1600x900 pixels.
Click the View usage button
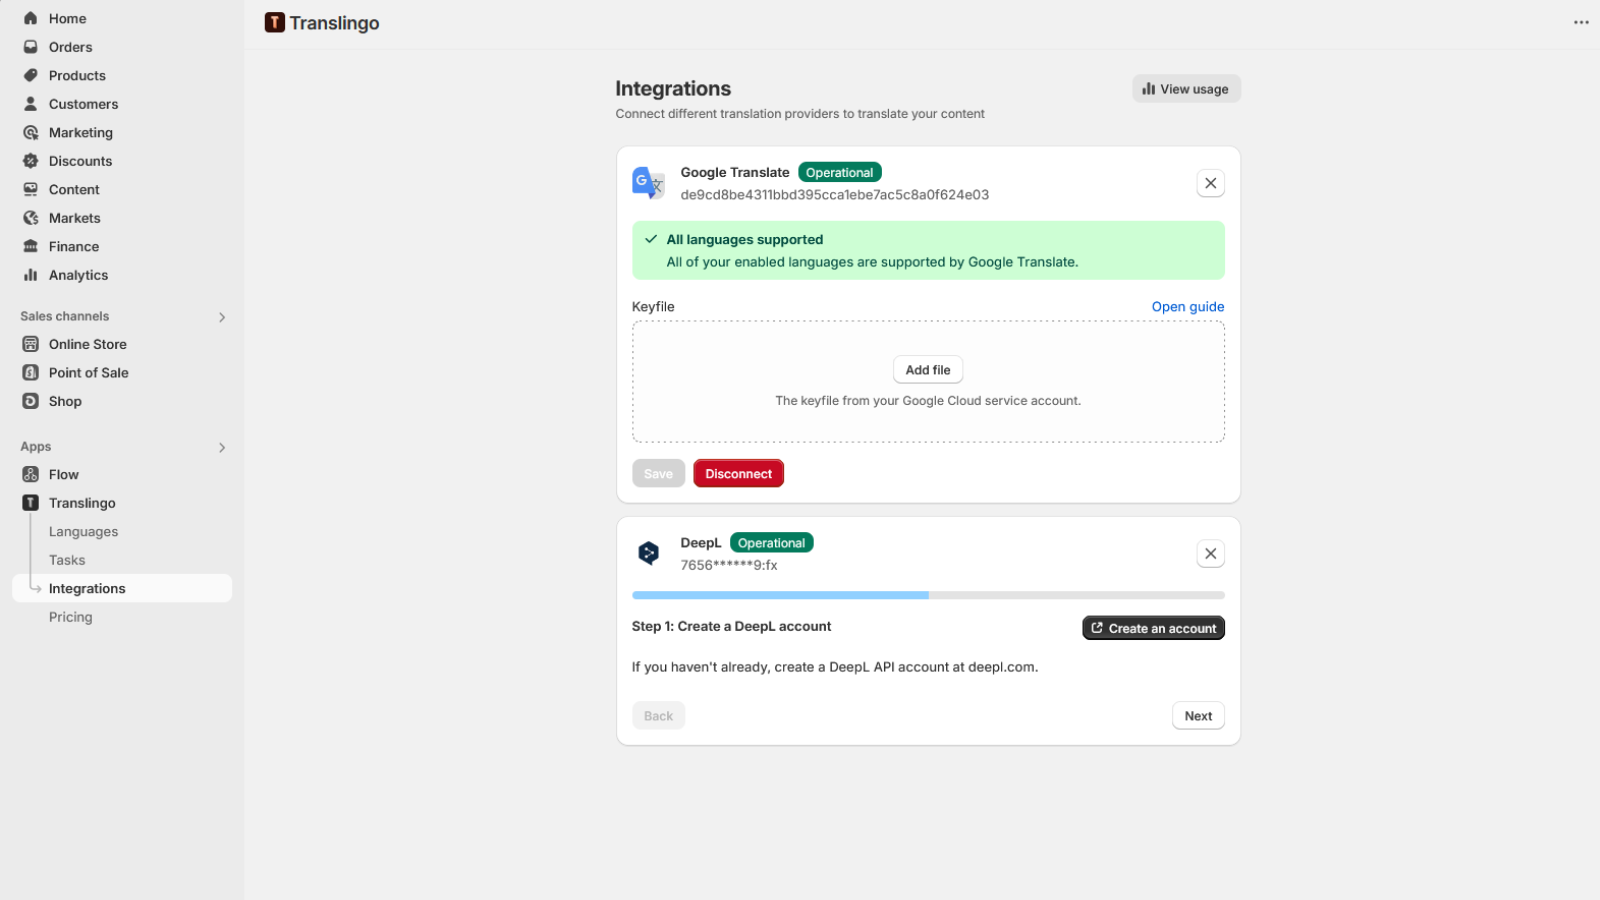click(1186, 89)
